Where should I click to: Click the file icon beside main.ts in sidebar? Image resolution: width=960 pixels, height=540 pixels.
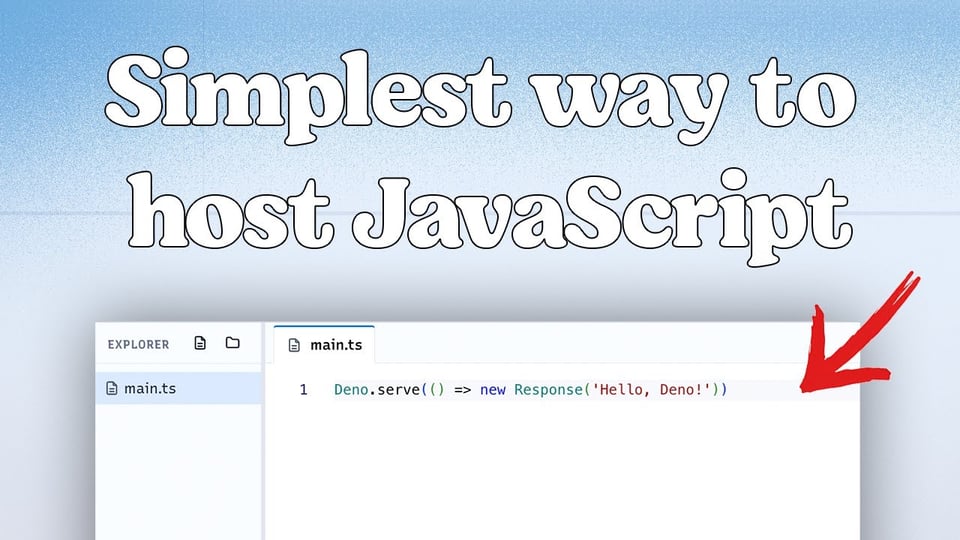[112, 388]
